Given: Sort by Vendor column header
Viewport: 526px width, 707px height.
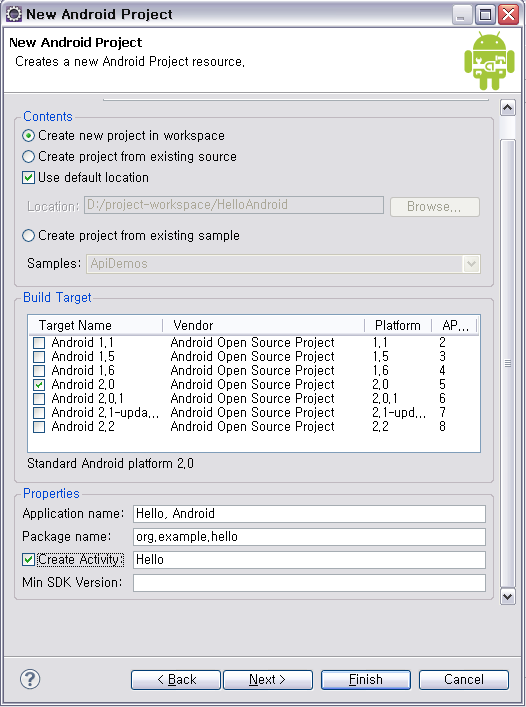Looking at the screenshot, I should click(x=263, y=325).
